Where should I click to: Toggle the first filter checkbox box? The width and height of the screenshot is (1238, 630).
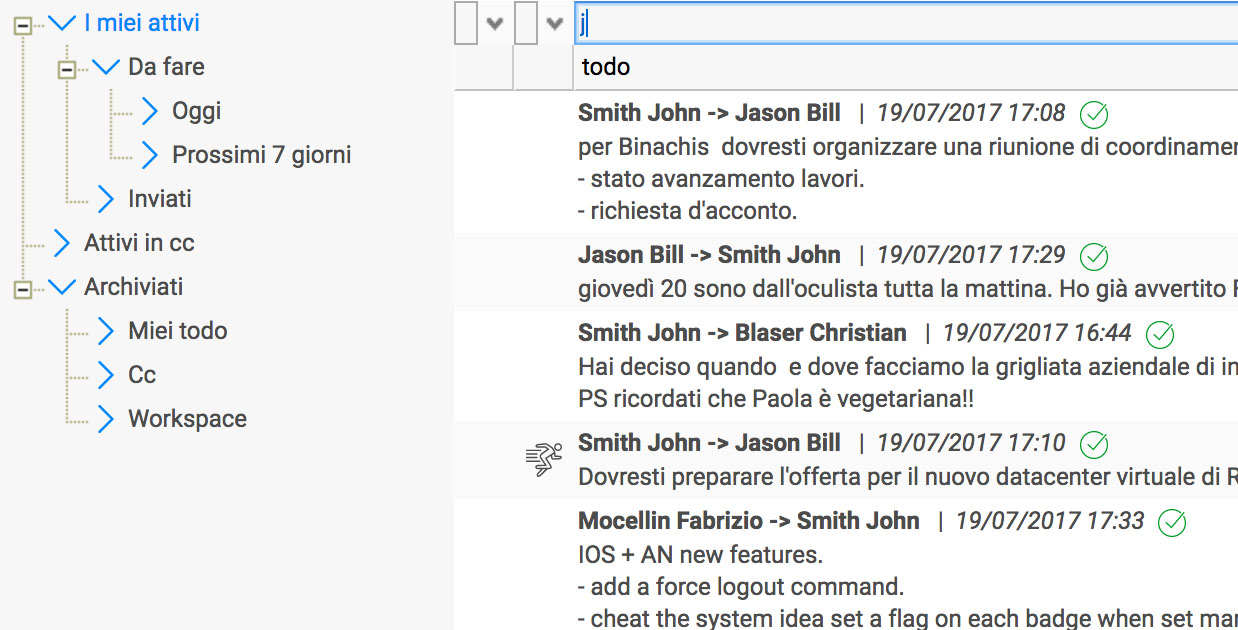pos(465,23)
